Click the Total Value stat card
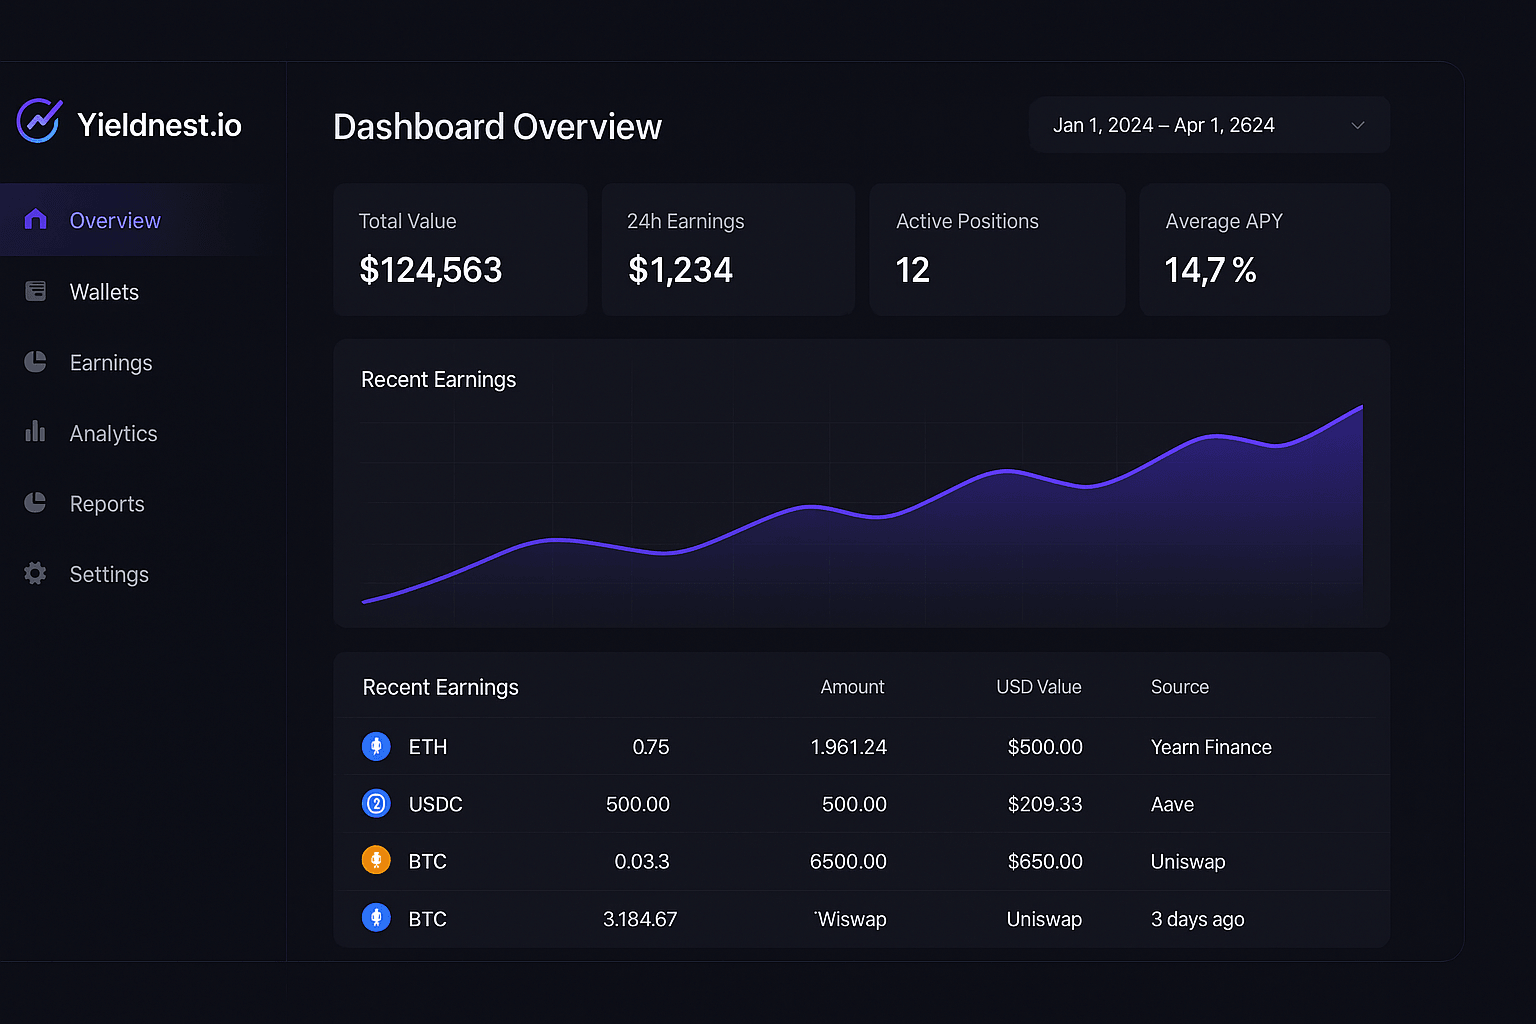This screenshot has width=1536, height=1024. click(460, 249)
